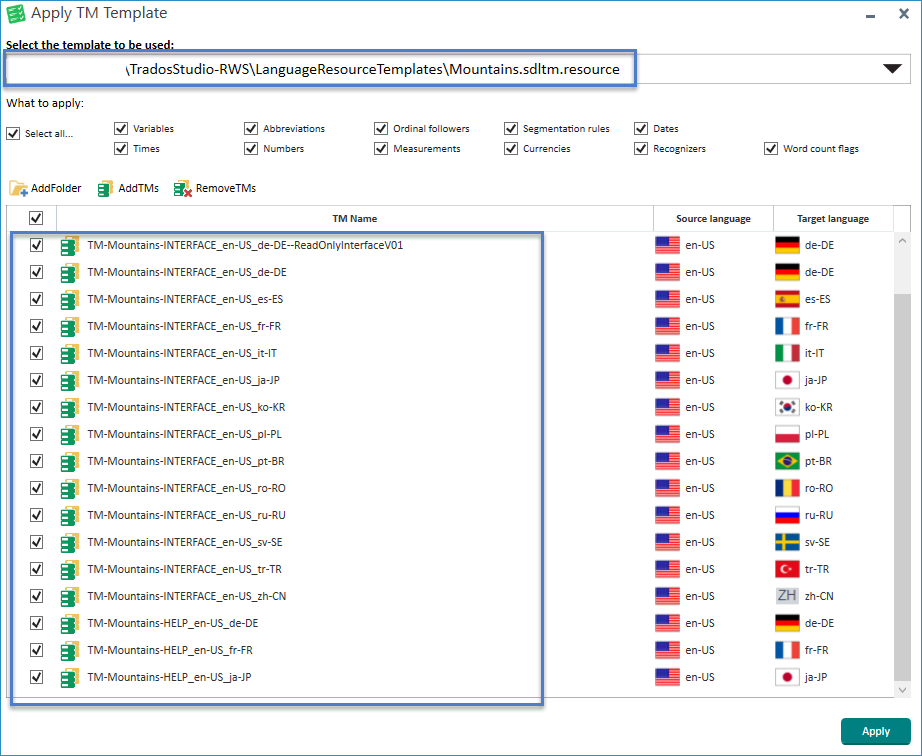
Task: Uncheck the Abbreviations option
Action: pyautogui.click(x=251, y=128)
